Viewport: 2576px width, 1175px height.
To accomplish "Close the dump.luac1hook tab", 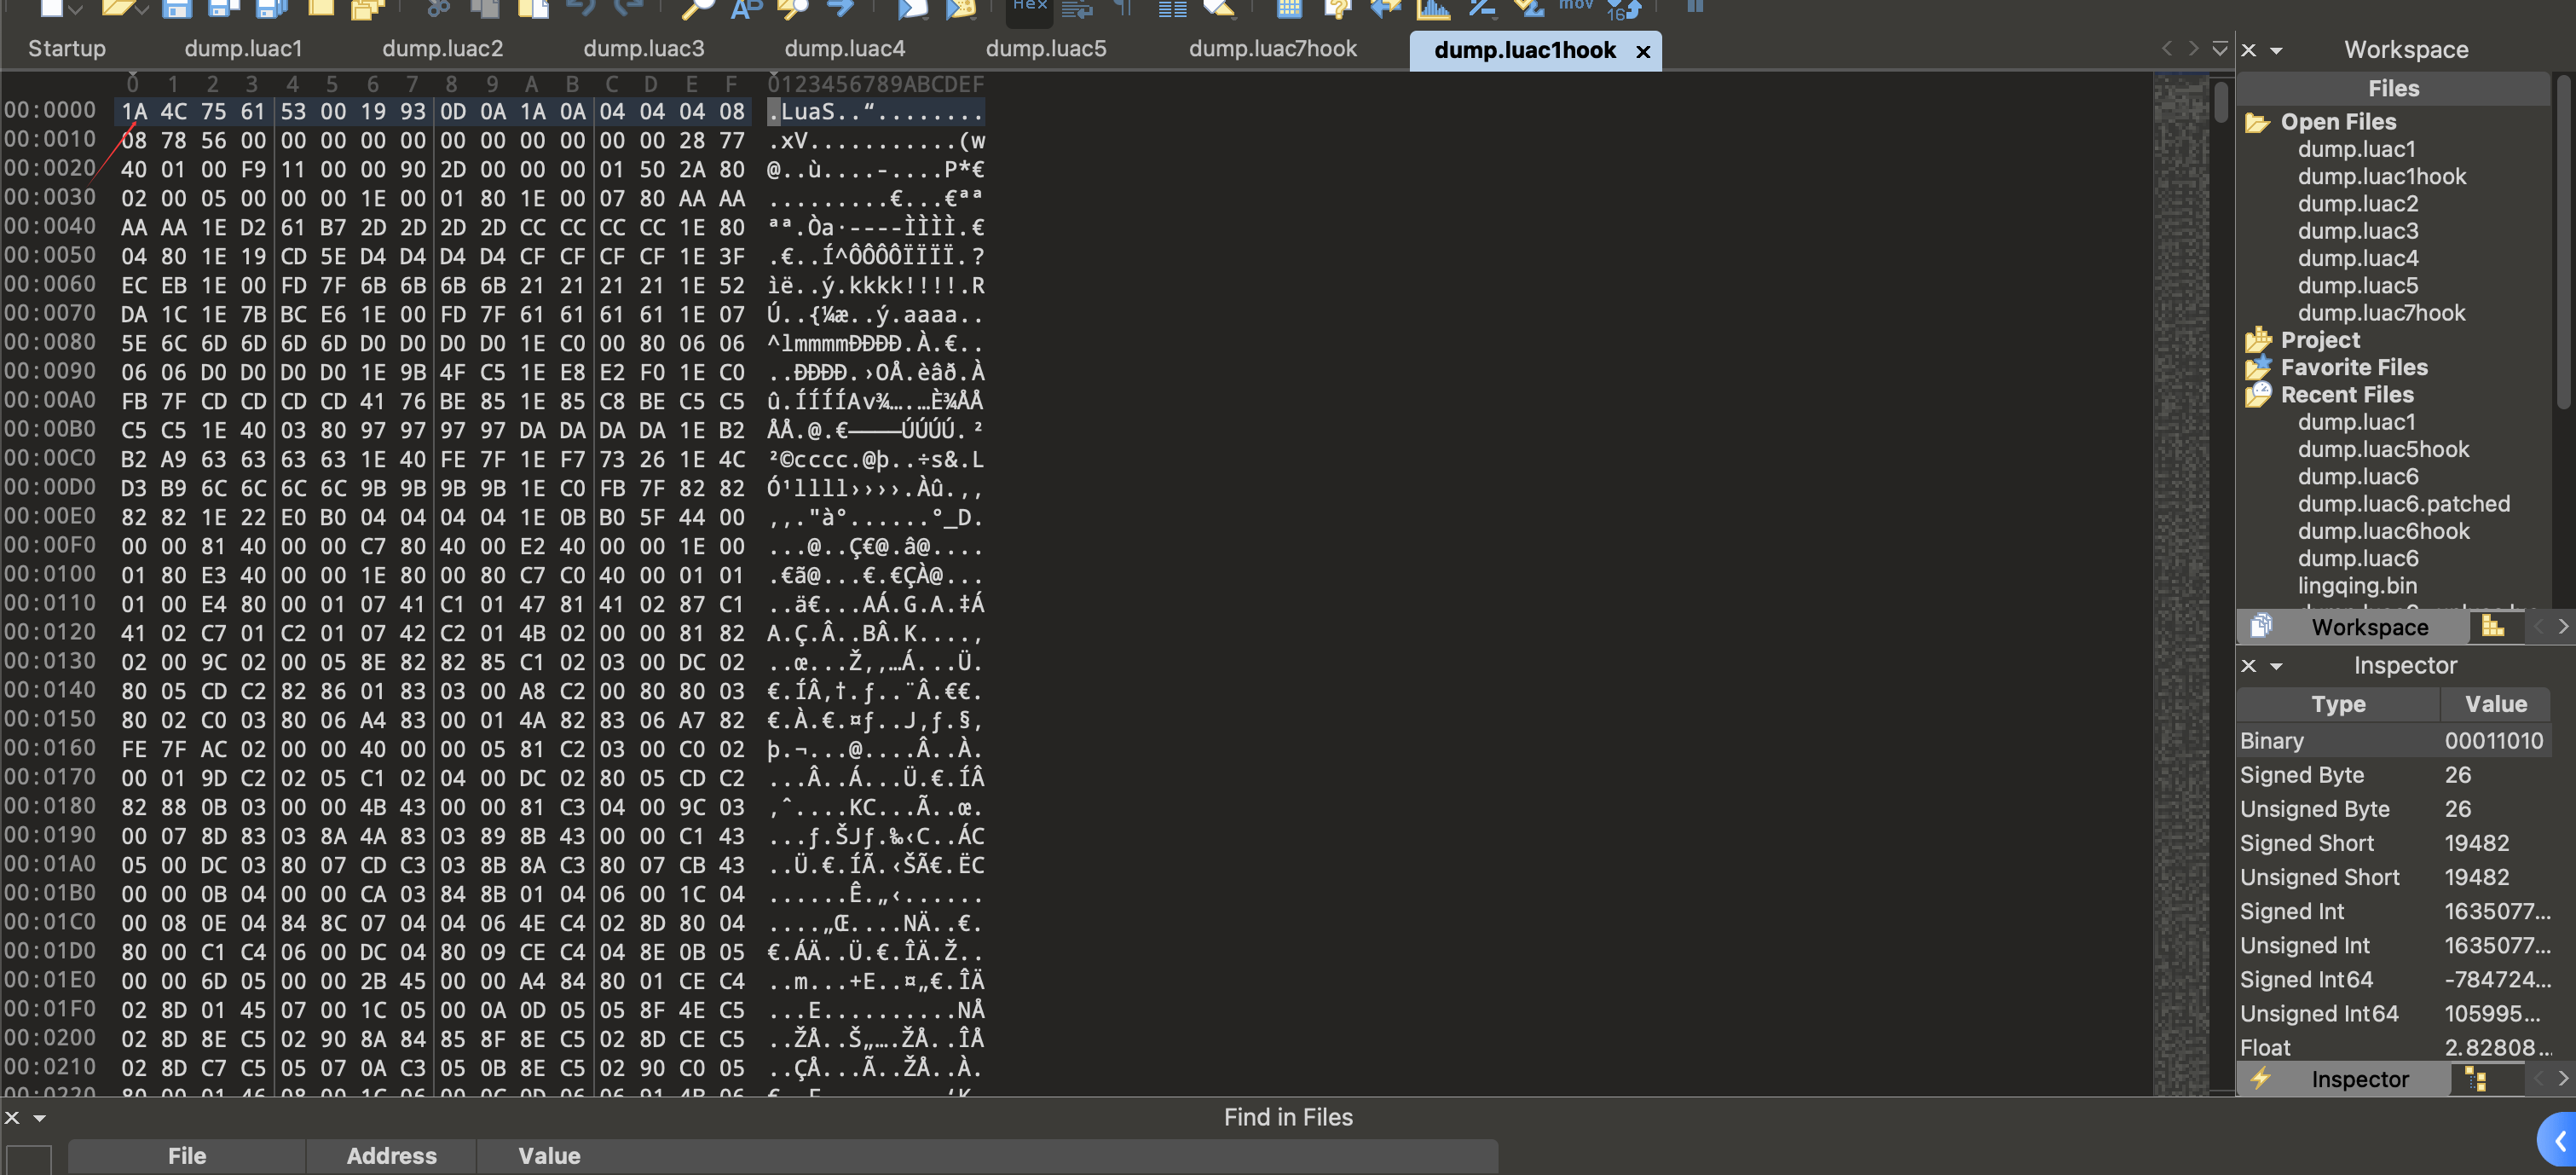I will (x=1643, y=52).
